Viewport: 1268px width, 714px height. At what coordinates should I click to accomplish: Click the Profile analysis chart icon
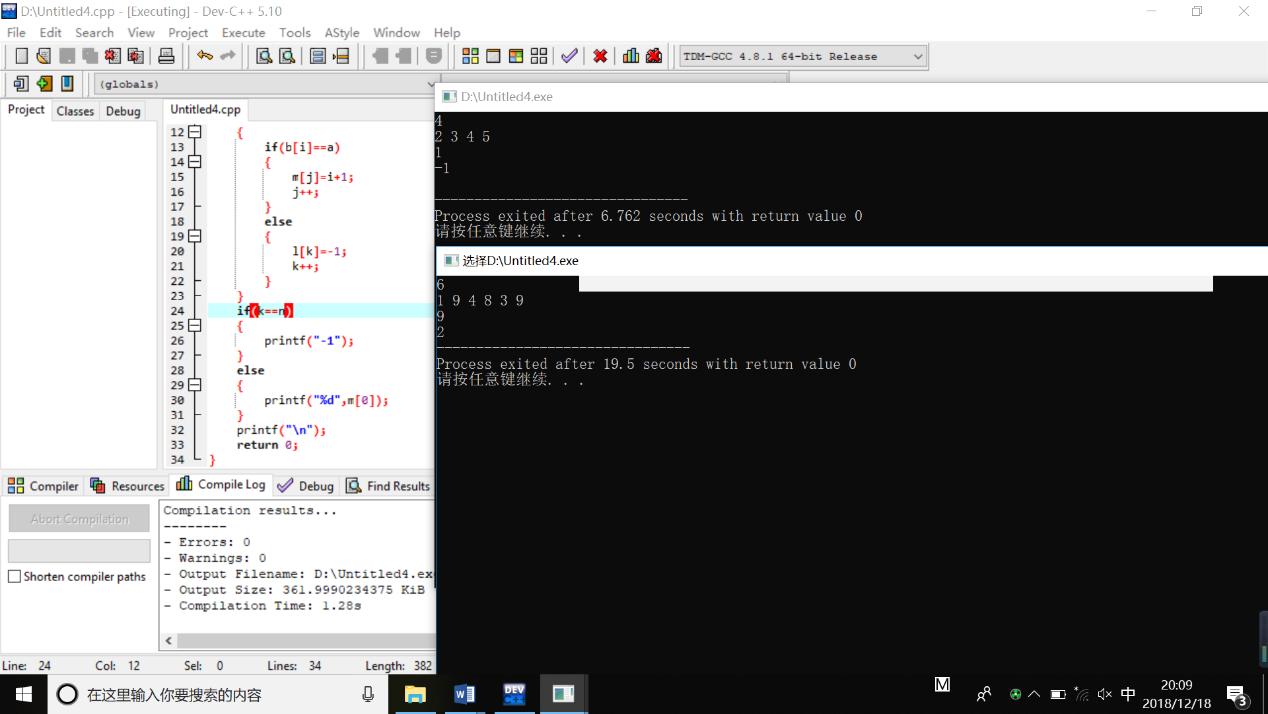point(631,56)
